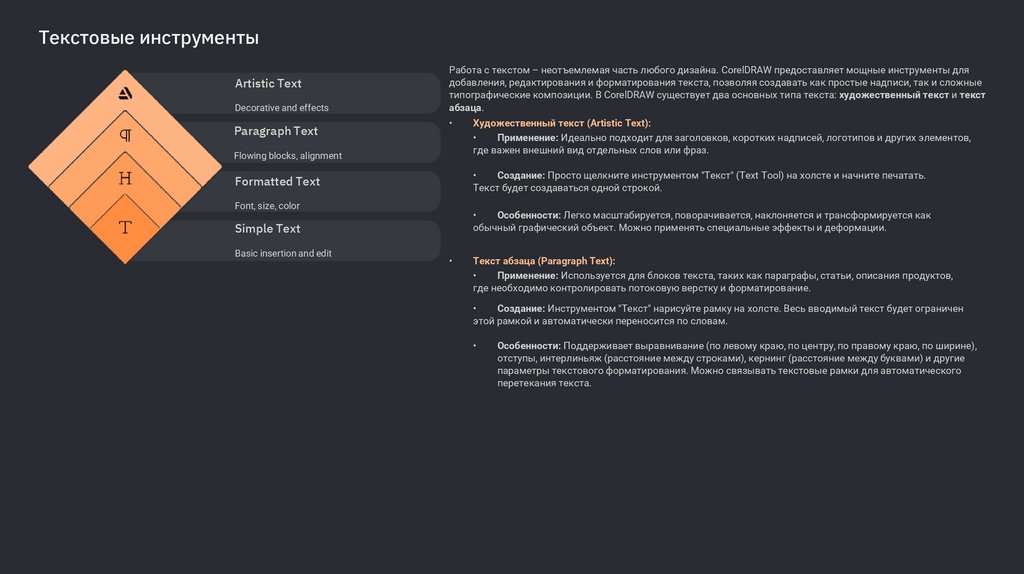Click the last "Особенности:" bullet label
The height and width of the screenshot is (574, 1024).
pos(529,346)
